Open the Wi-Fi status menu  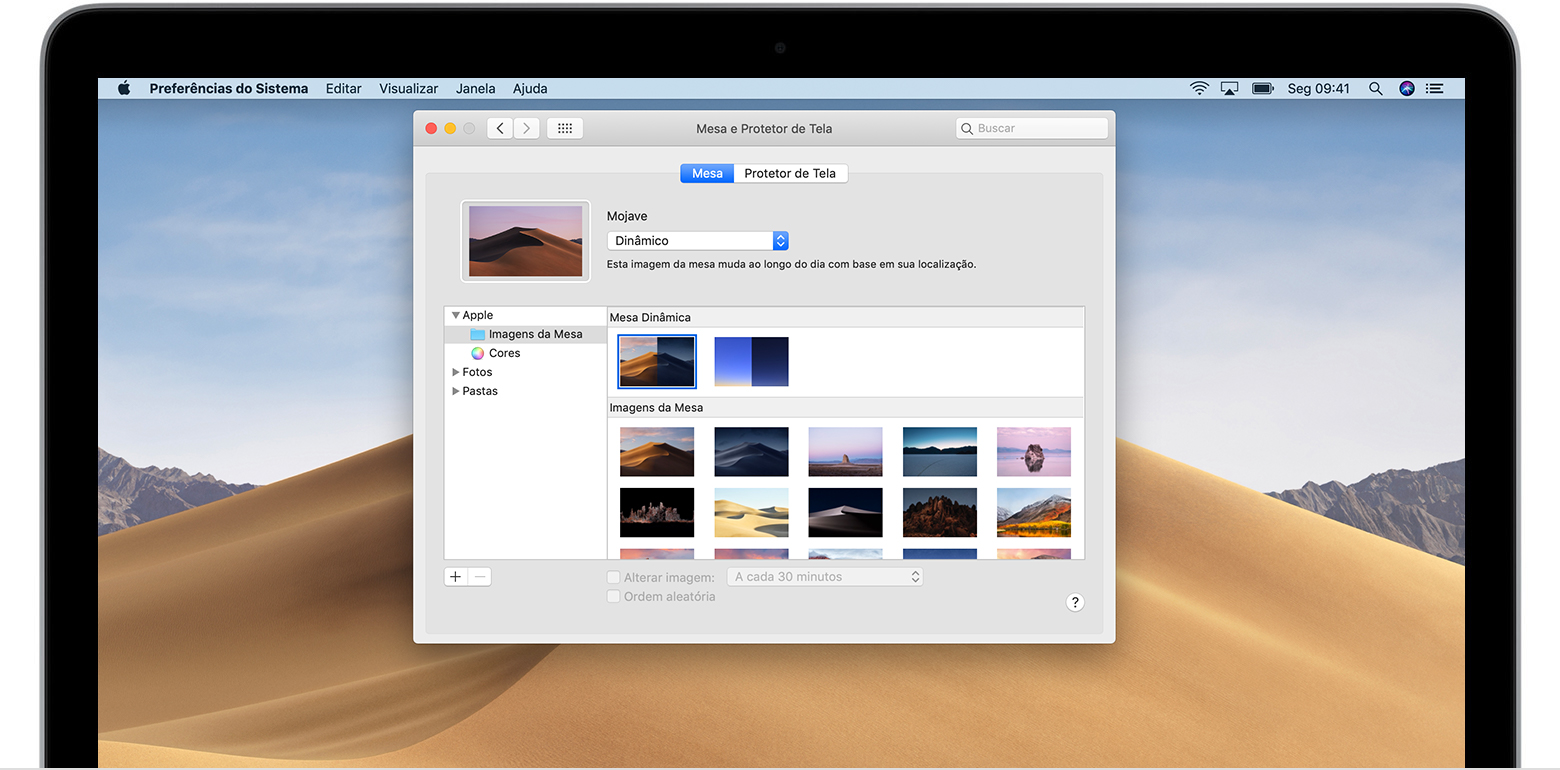tap(1199, 88)
